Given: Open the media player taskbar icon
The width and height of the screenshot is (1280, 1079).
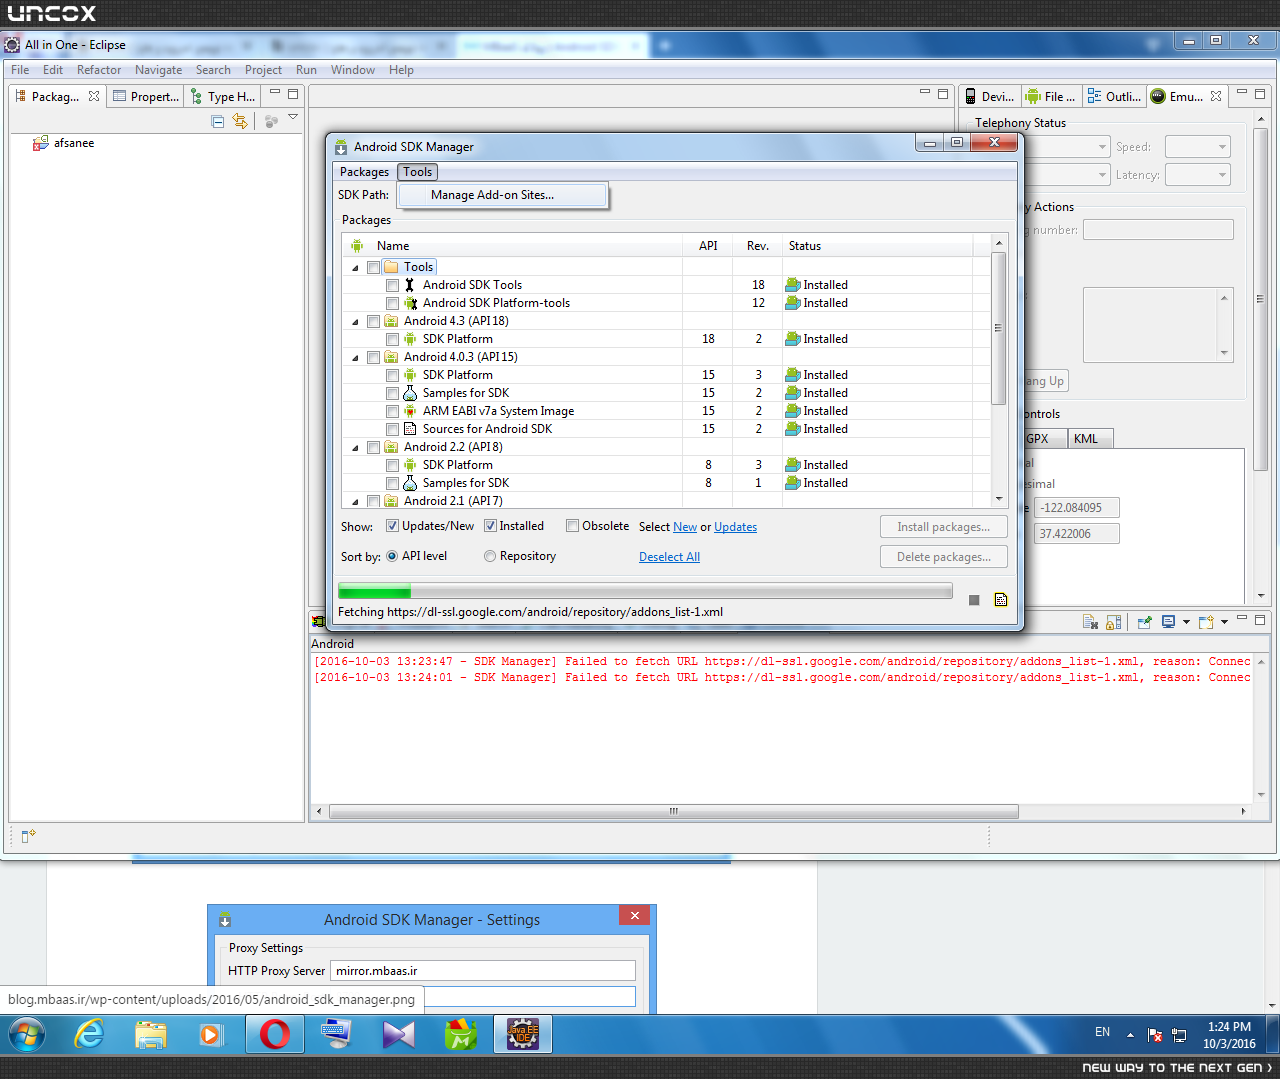Looking at the screenshot, I should click(211, 1034).
